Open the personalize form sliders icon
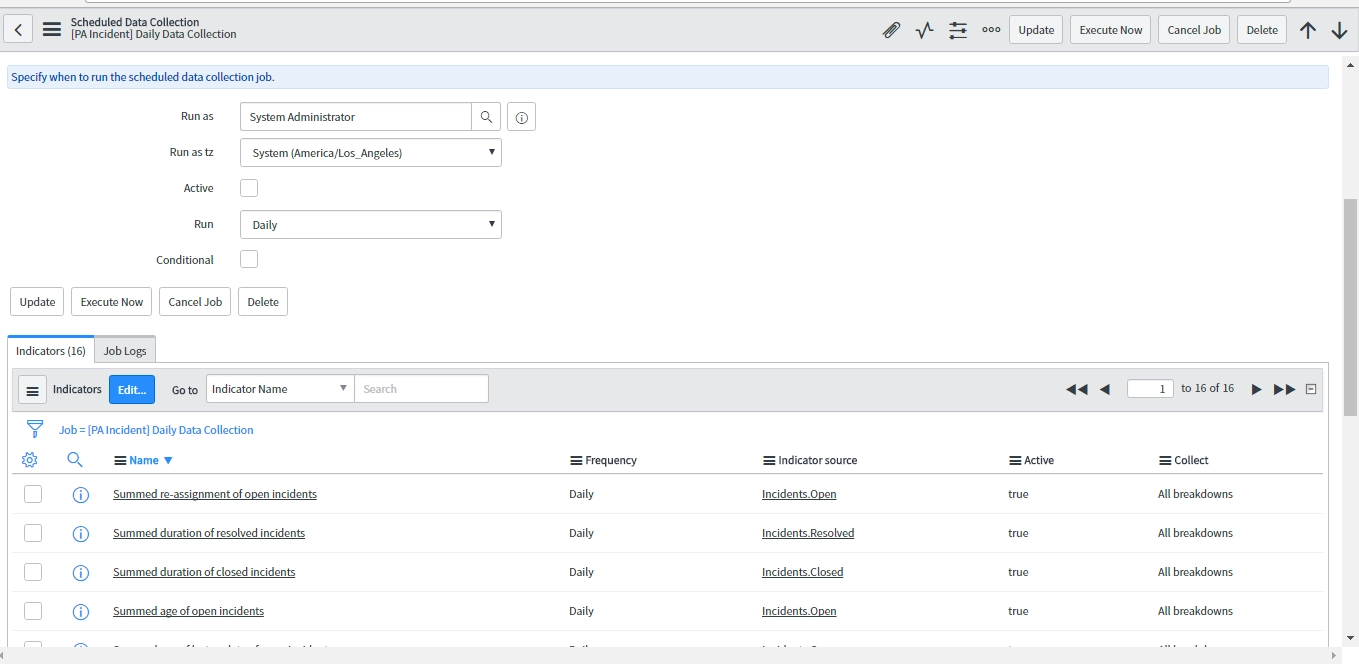This screenshot has width=1359, height=664. [957, 30]
